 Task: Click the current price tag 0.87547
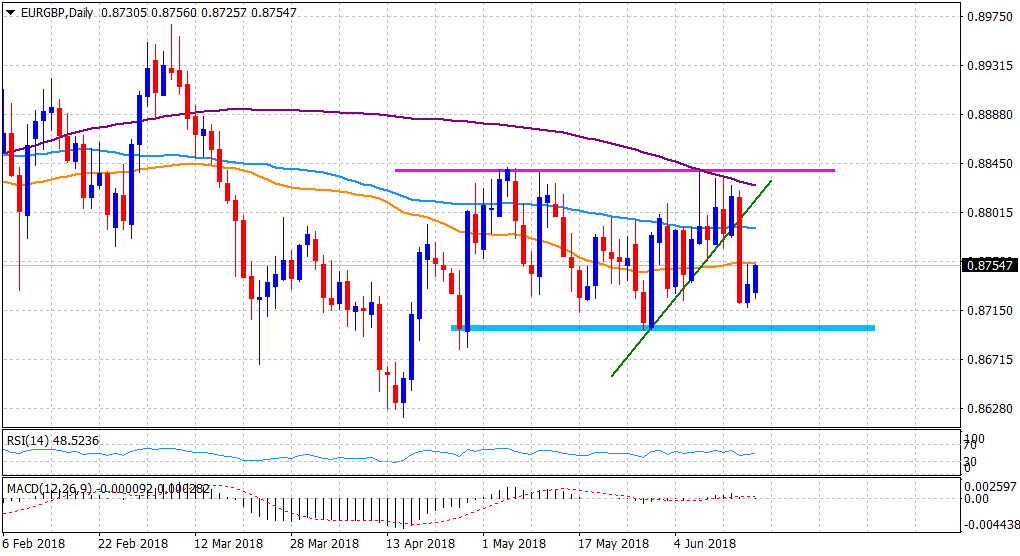click(x=988, y=265)
